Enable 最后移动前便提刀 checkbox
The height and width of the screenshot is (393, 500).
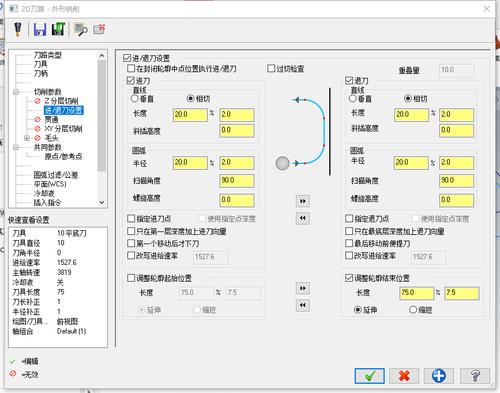pyautogui.click(x=349, y=243)
